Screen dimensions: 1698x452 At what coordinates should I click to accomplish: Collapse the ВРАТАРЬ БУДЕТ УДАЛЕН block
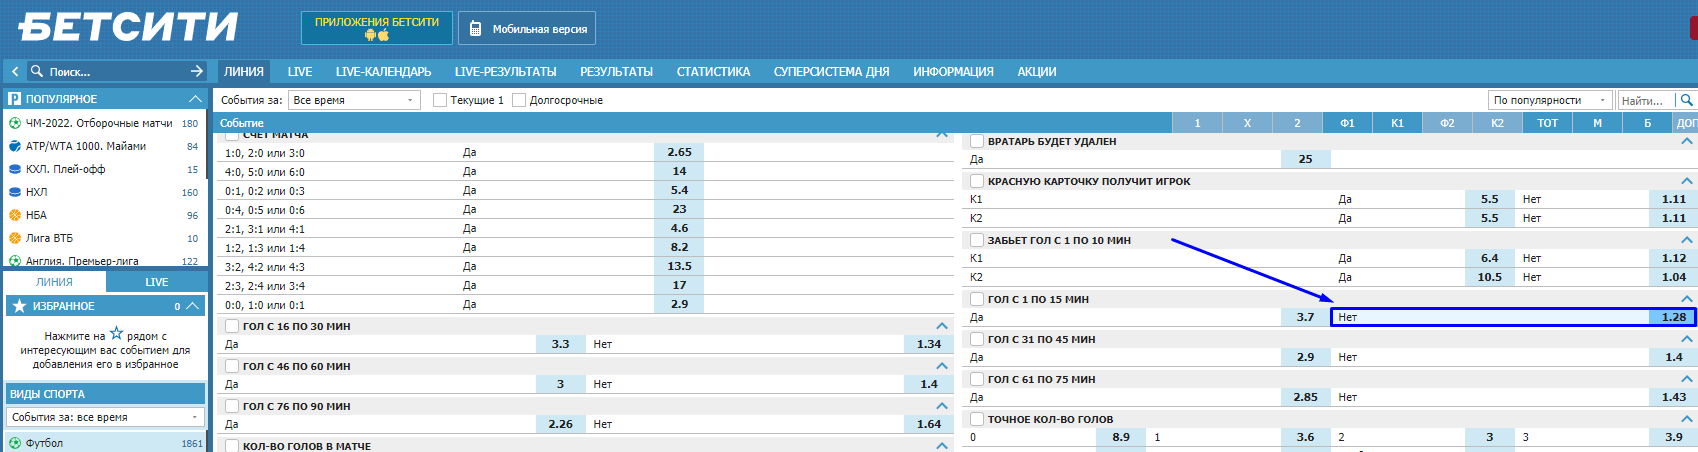click(x=1687, y=141)
